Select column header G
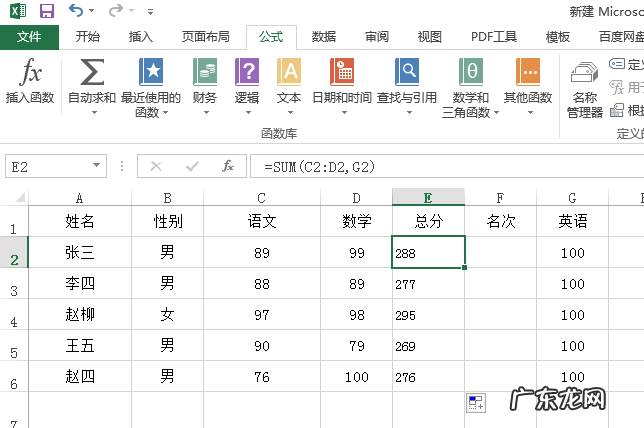 [x=572, y=198]
